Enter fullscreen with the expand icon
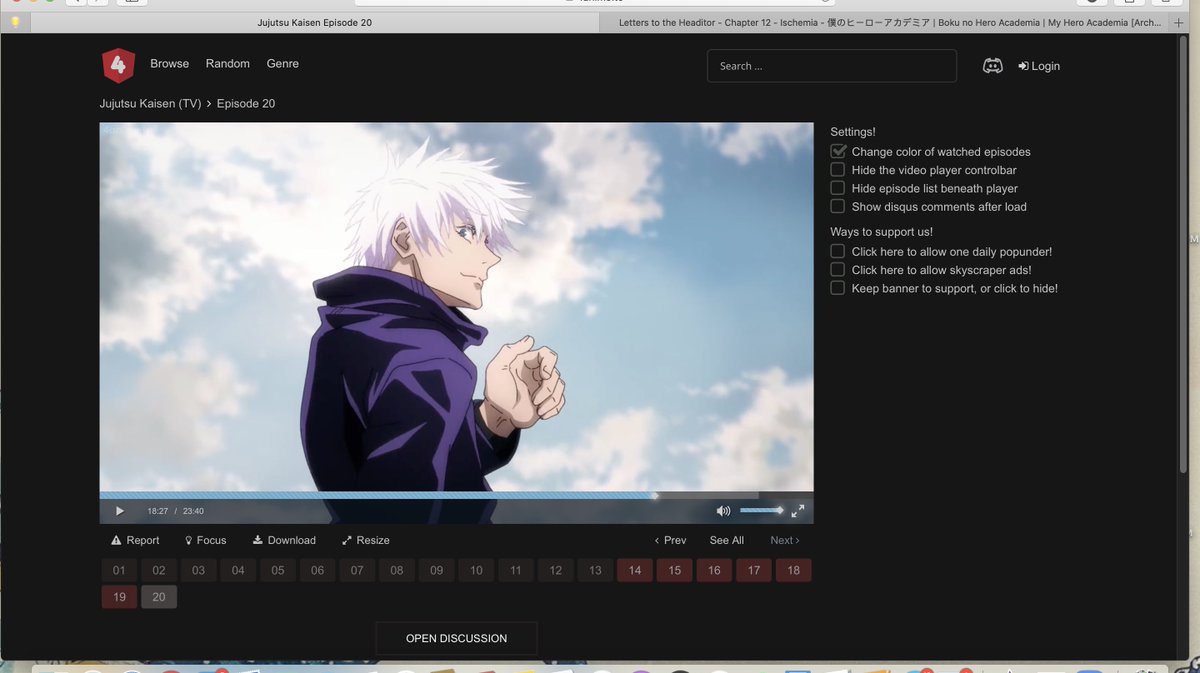The width and height of the screenshot is (1200, 673). tap(798, 511)
